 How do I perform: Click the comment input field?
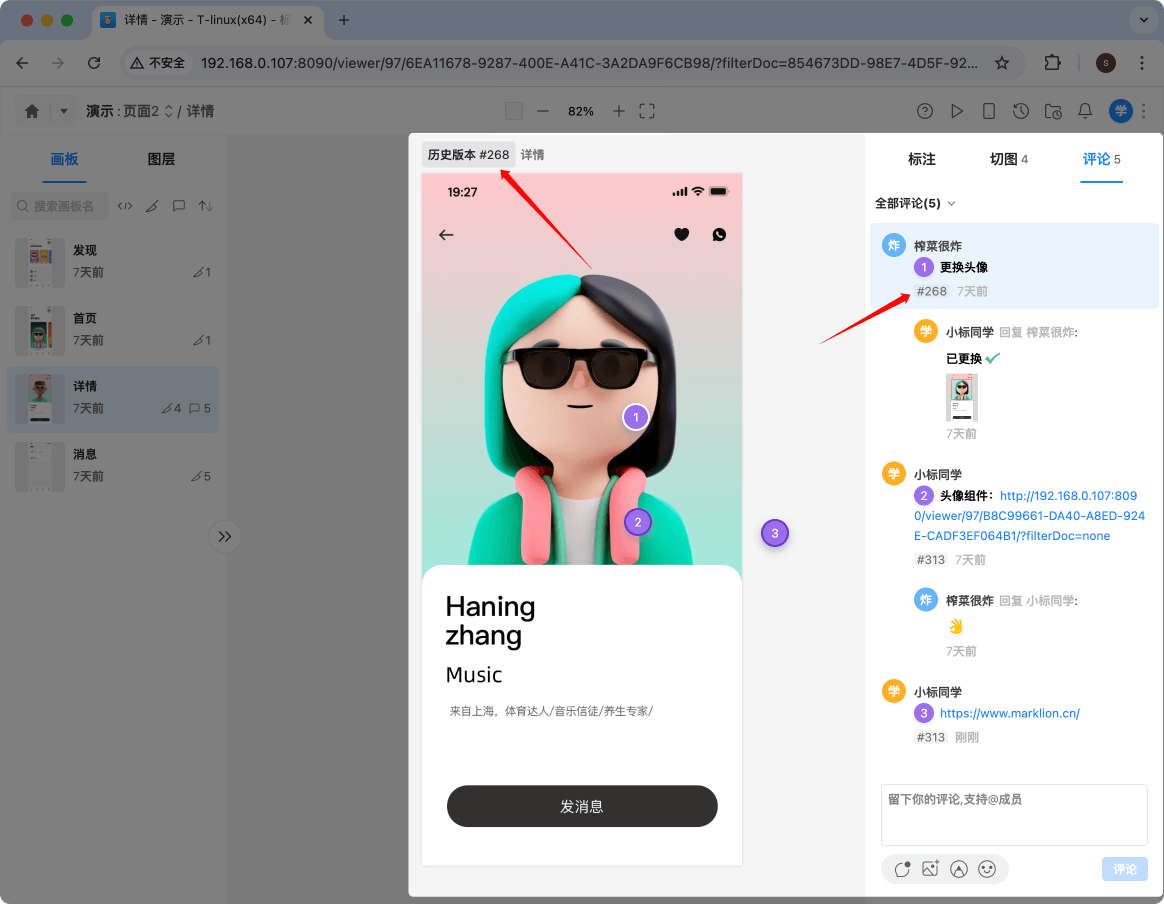[1013, 815]
